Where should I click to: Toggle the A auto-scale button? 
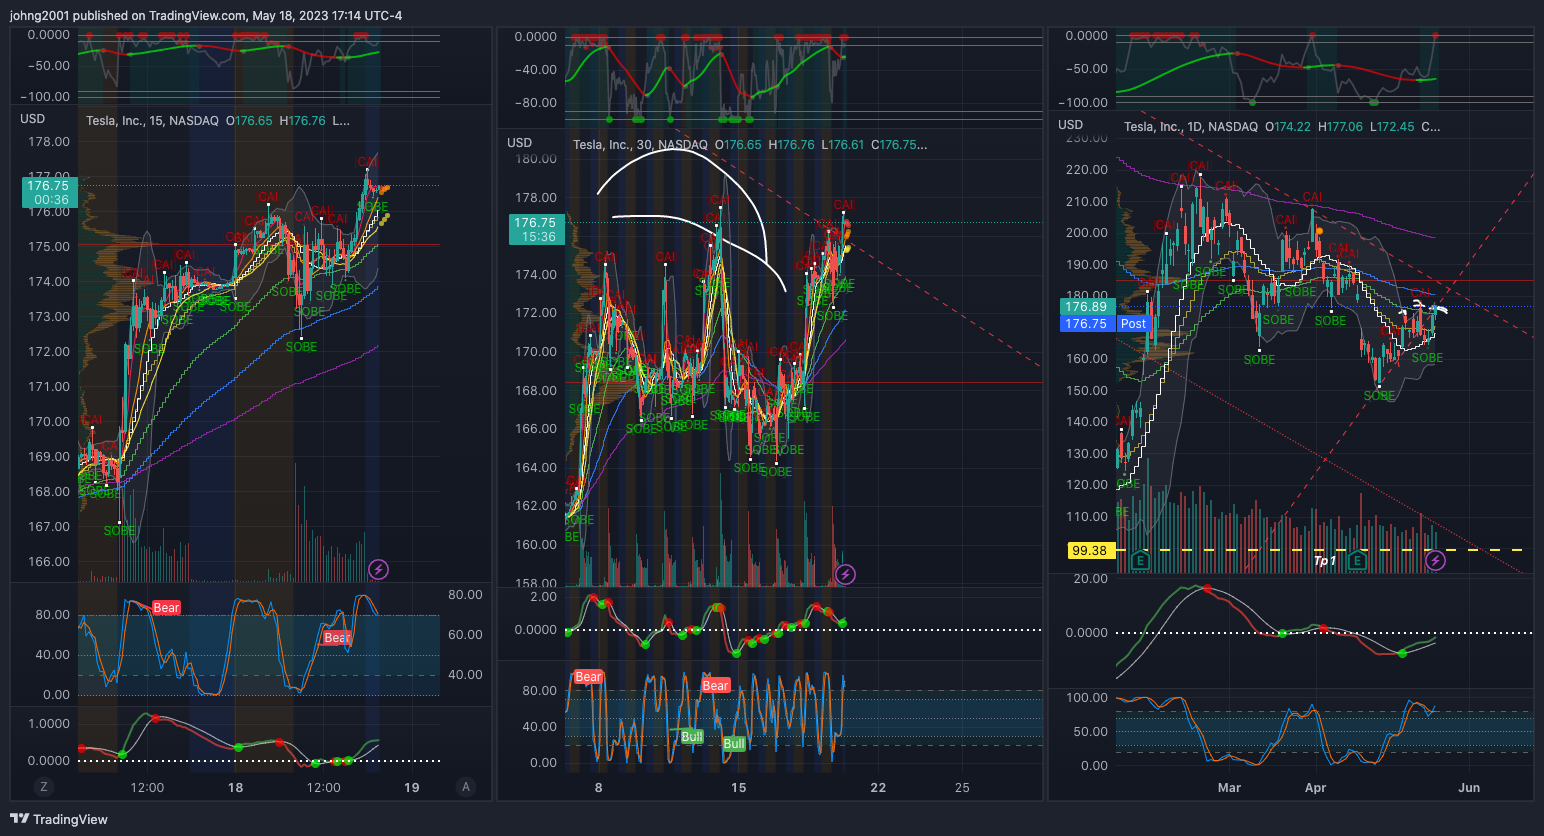[x=465, y=787]
